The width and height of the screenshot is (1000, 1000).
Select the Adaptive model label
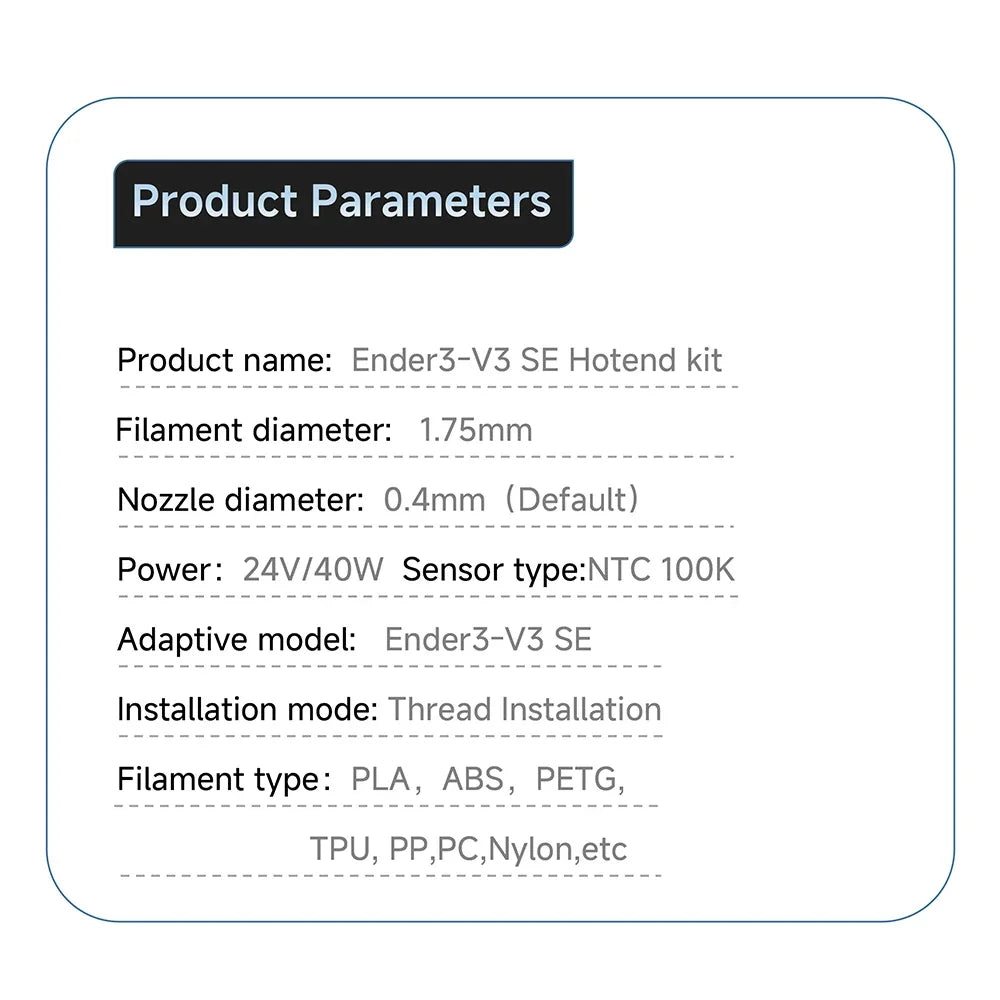coord(237,640)
